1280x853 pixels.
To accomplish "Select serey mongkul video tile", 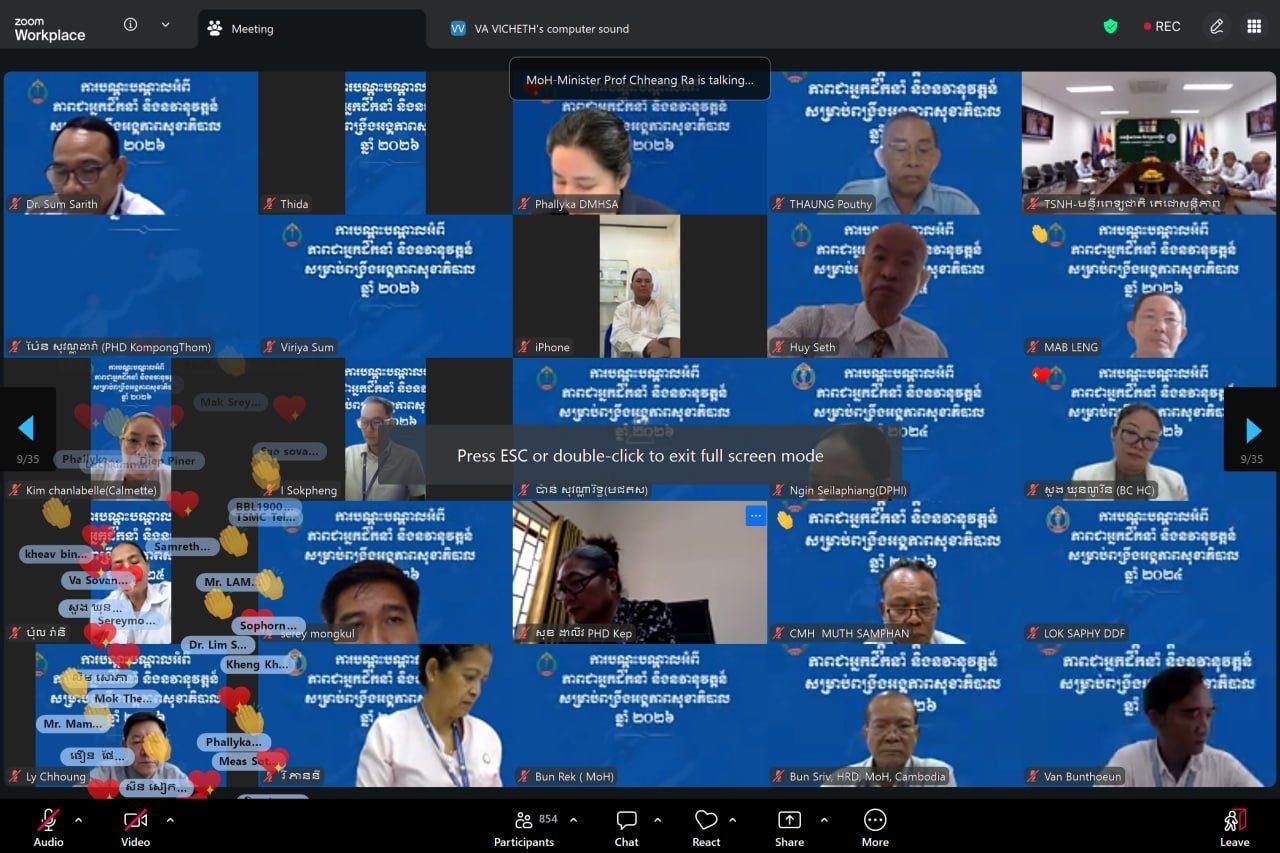I will [x=385, y=572].
